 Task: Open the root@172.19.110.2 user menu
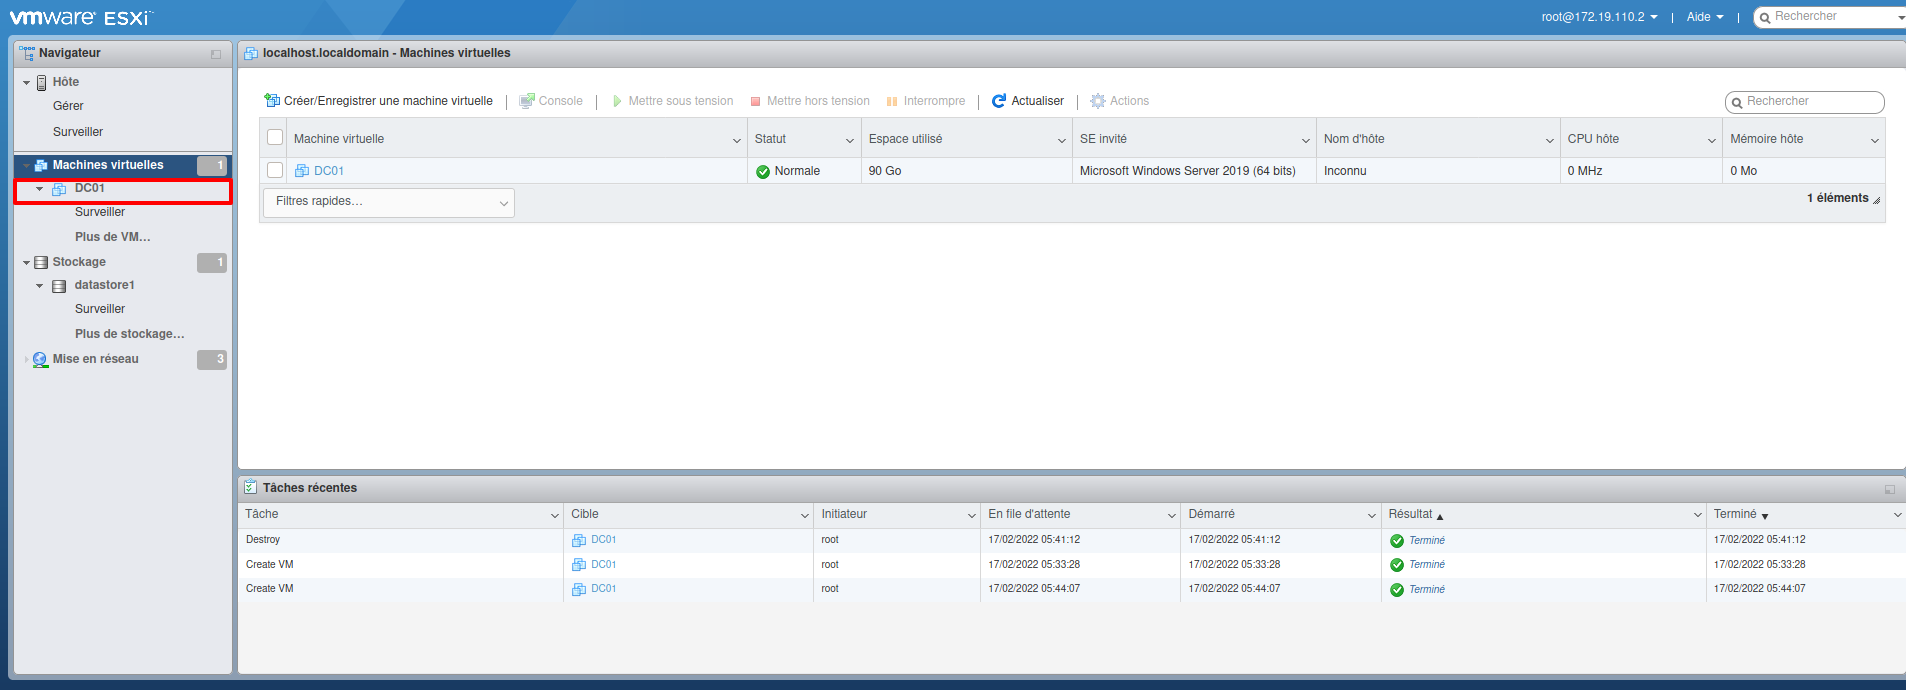pos(1598,17)
